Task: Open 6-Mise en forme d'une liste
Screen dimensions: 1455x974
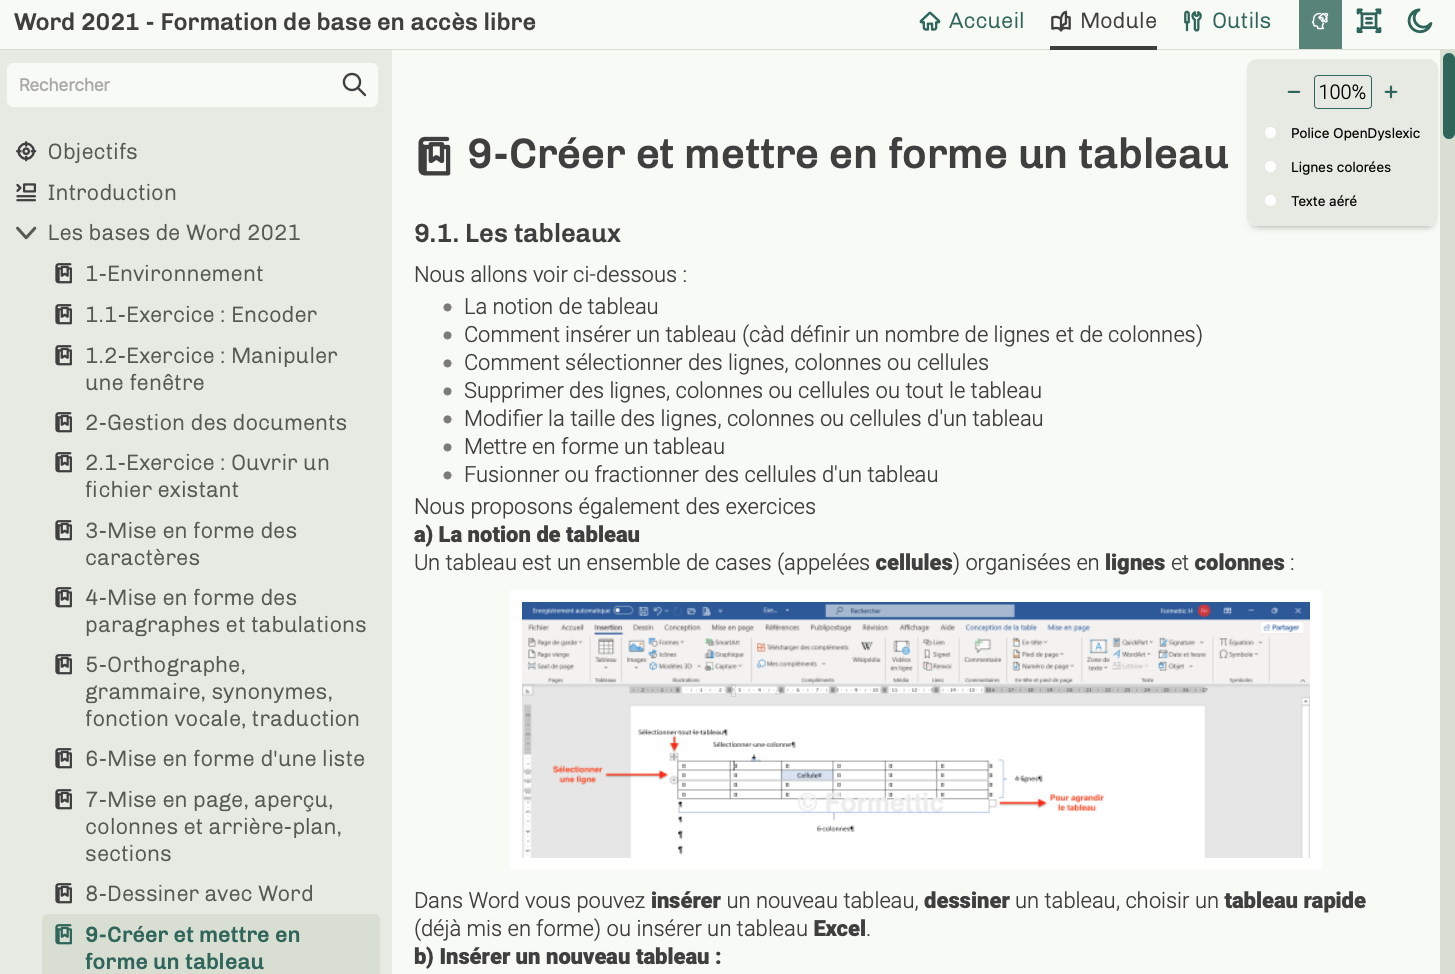Action: point(225,759)
